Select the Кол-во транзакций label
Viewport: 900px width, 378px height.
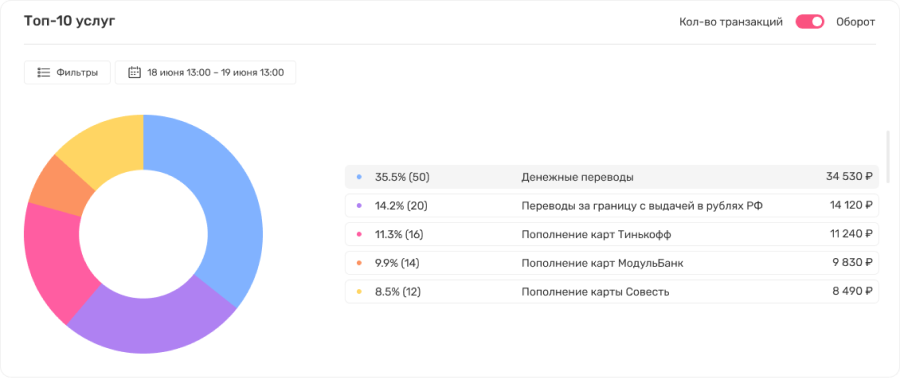tap(731, 22)
